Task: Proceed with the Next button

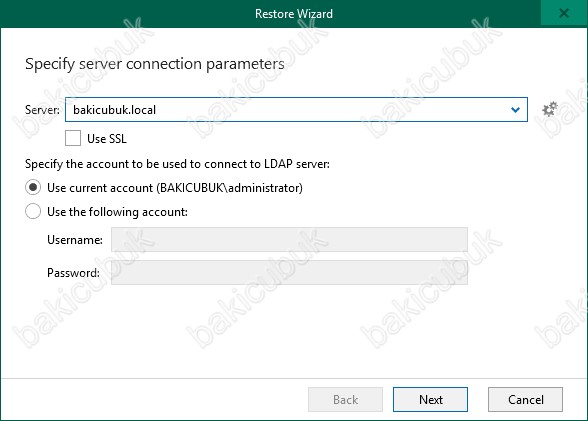Action: tap(430, 399)
